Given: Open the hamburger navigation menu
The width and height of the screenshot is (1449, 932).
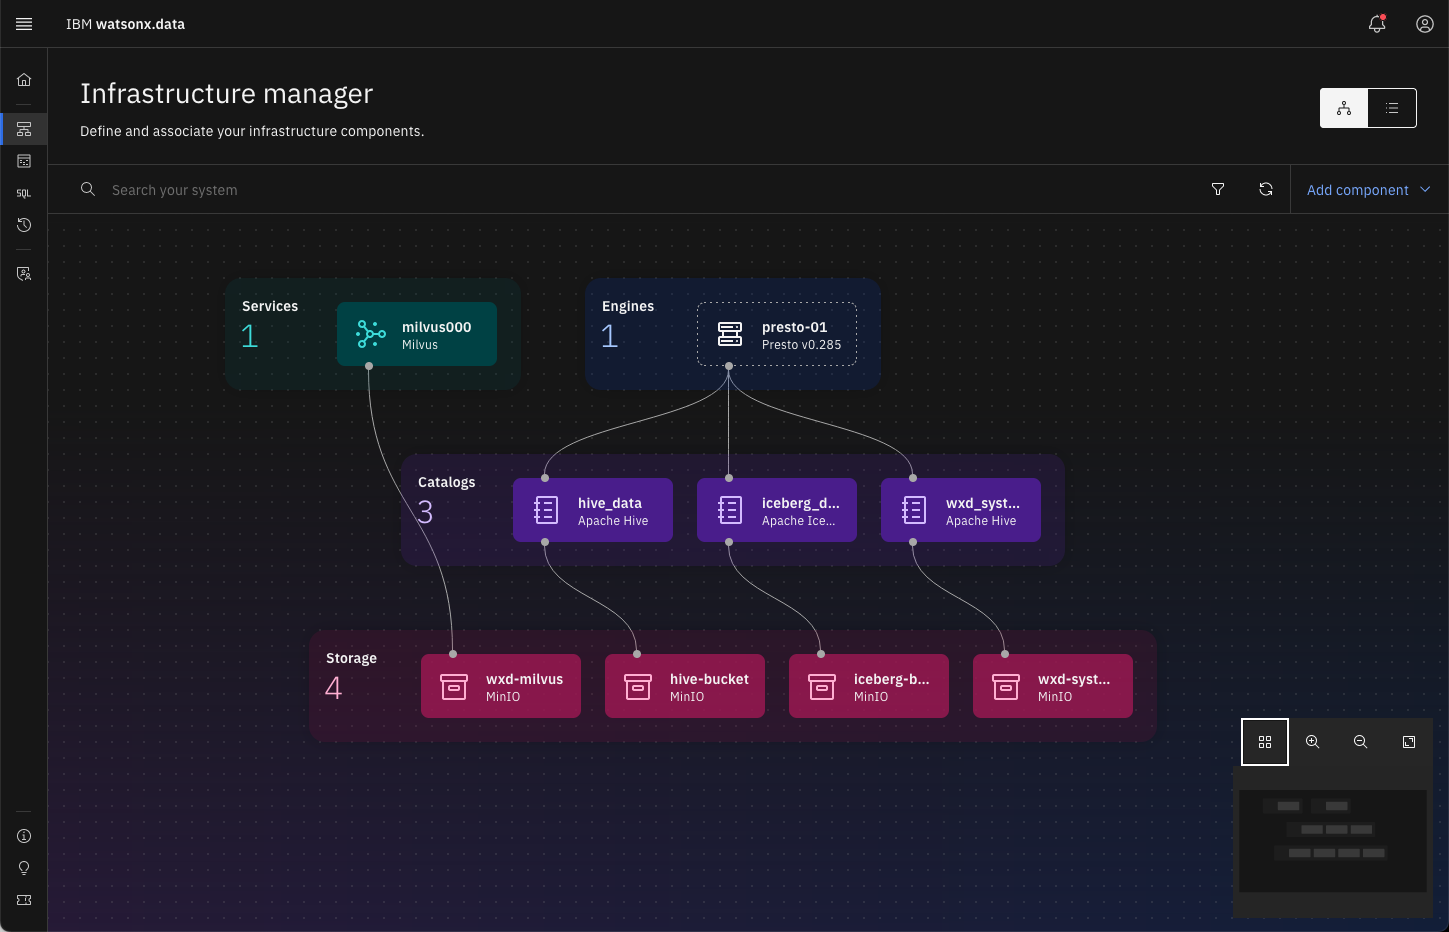Looking at the screenshot, I should [24, 24].
